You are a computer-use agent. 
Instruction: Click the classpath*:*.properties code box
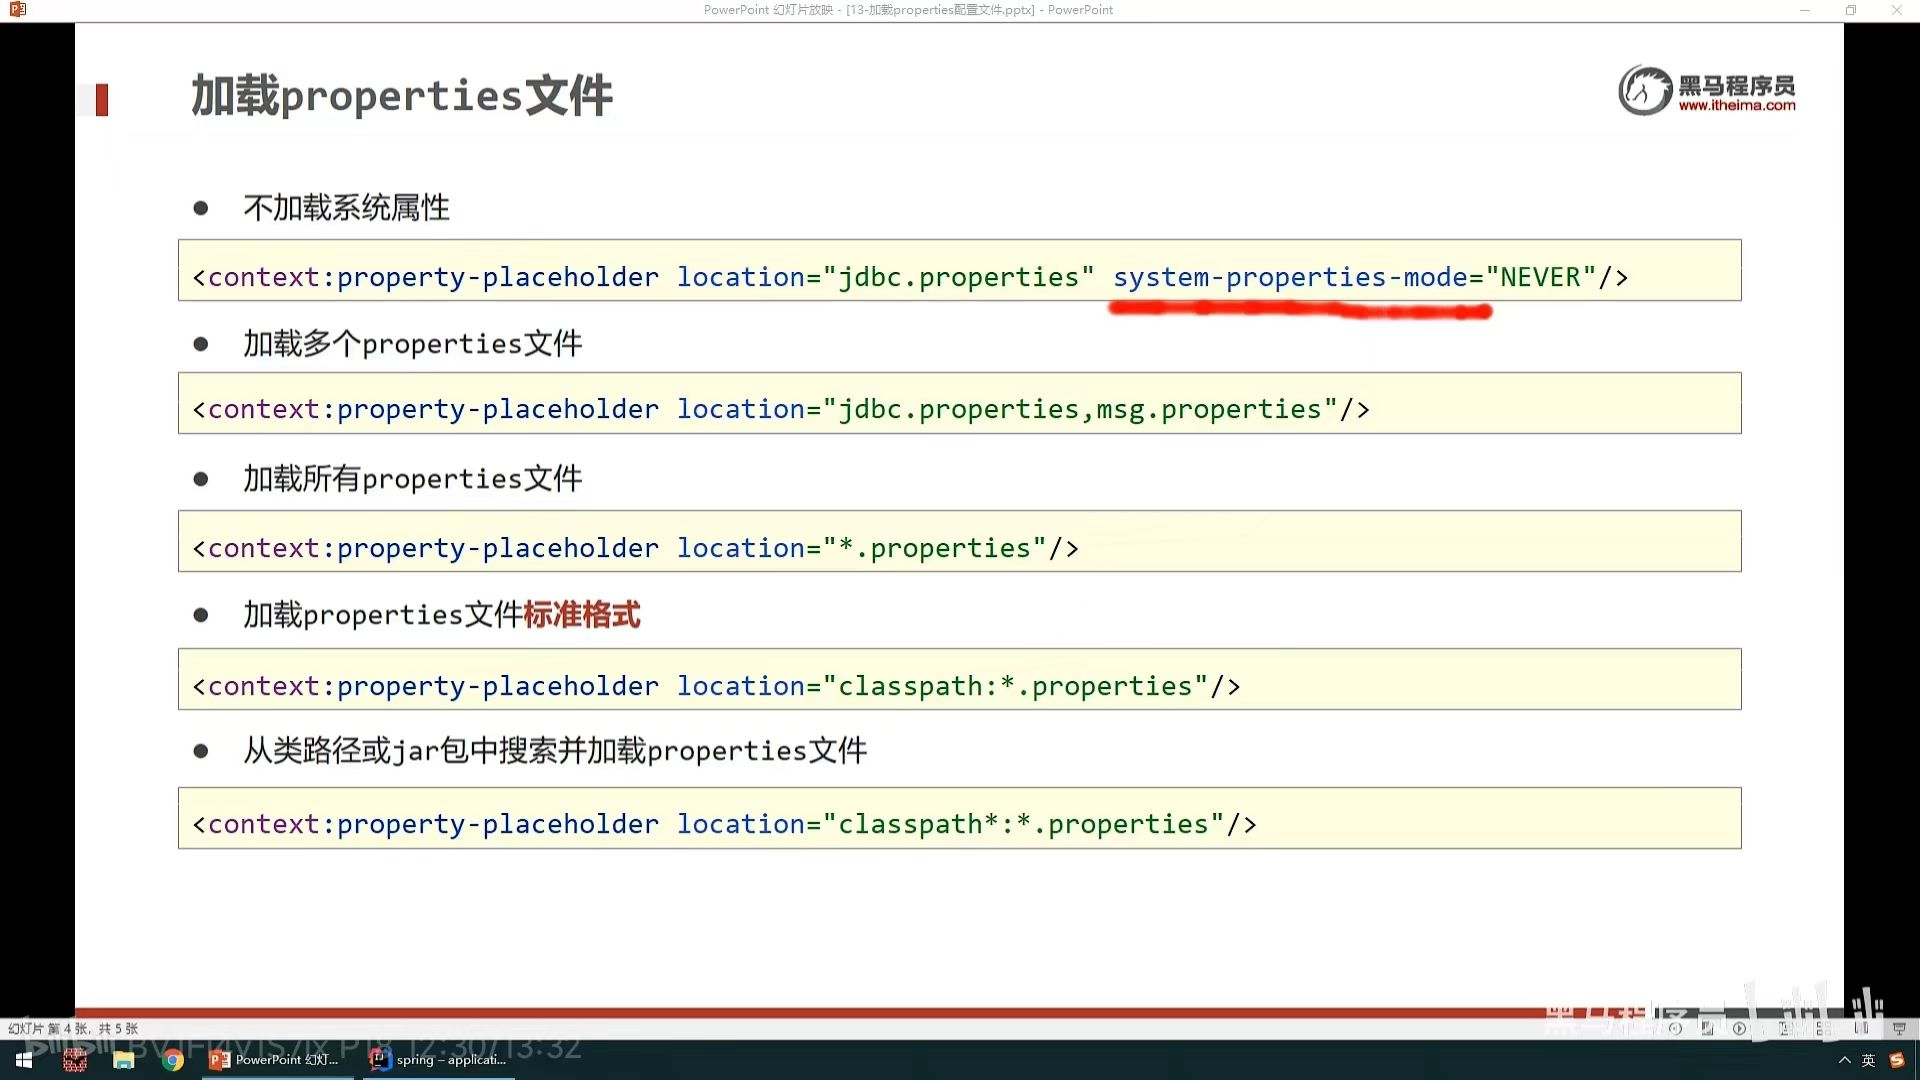pyautogui.click(x=959, y=818)
